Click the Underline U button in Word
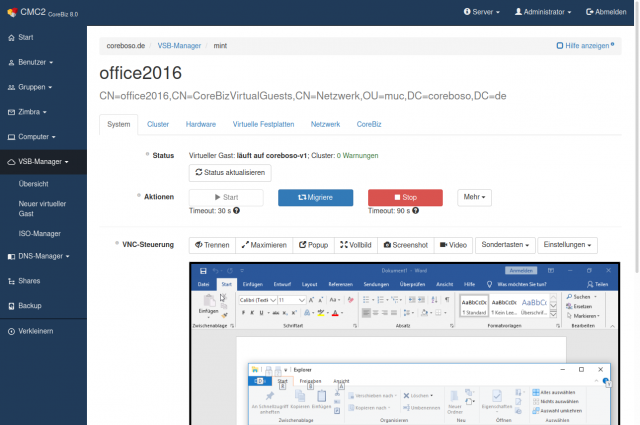 pos(261,313)
